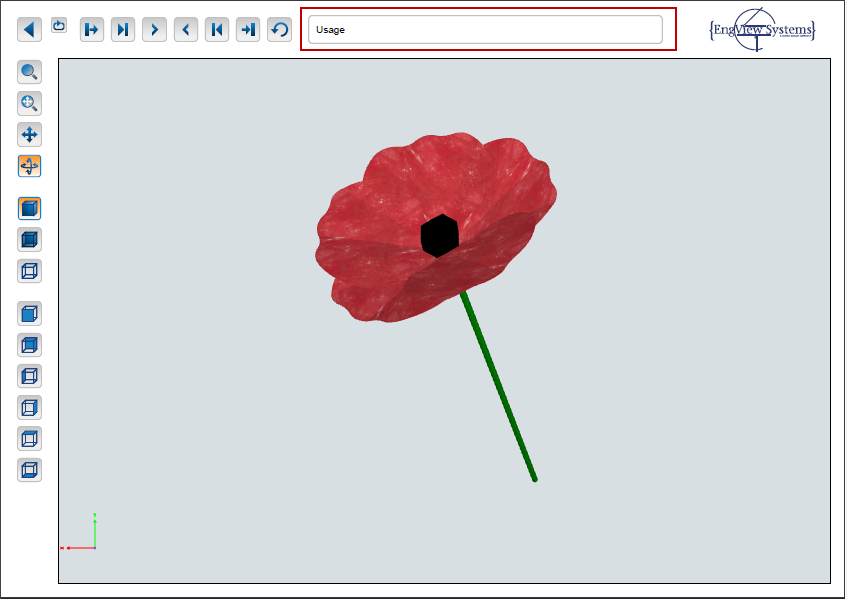Enable solid shaded cube display mode

(30, 209)
